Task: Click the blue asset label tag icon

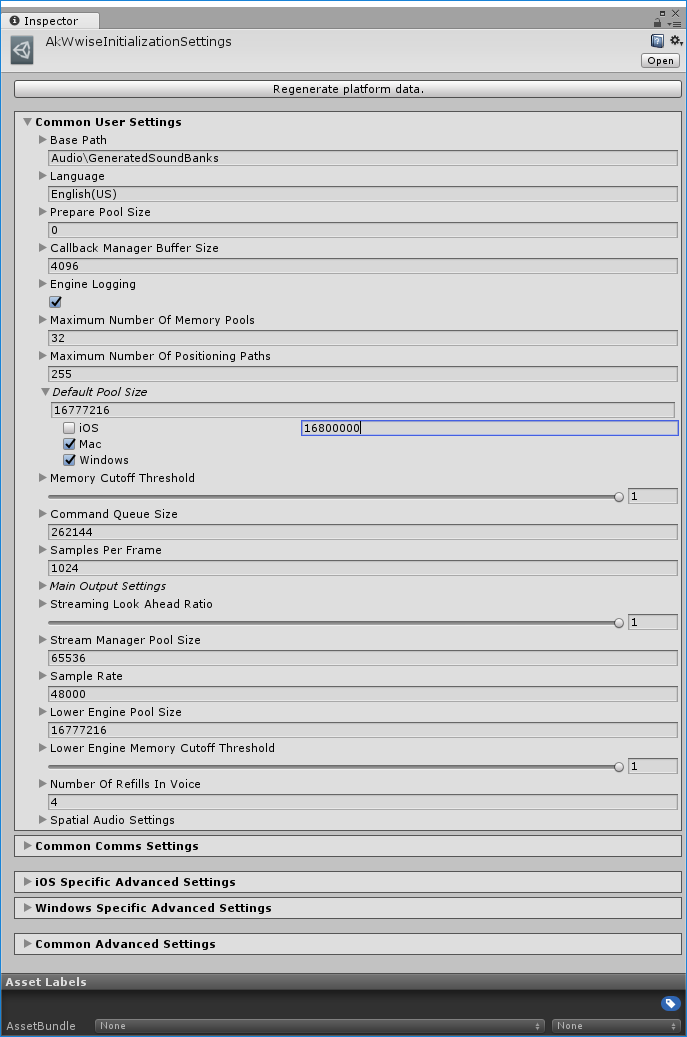Action: click(670, 1003)
